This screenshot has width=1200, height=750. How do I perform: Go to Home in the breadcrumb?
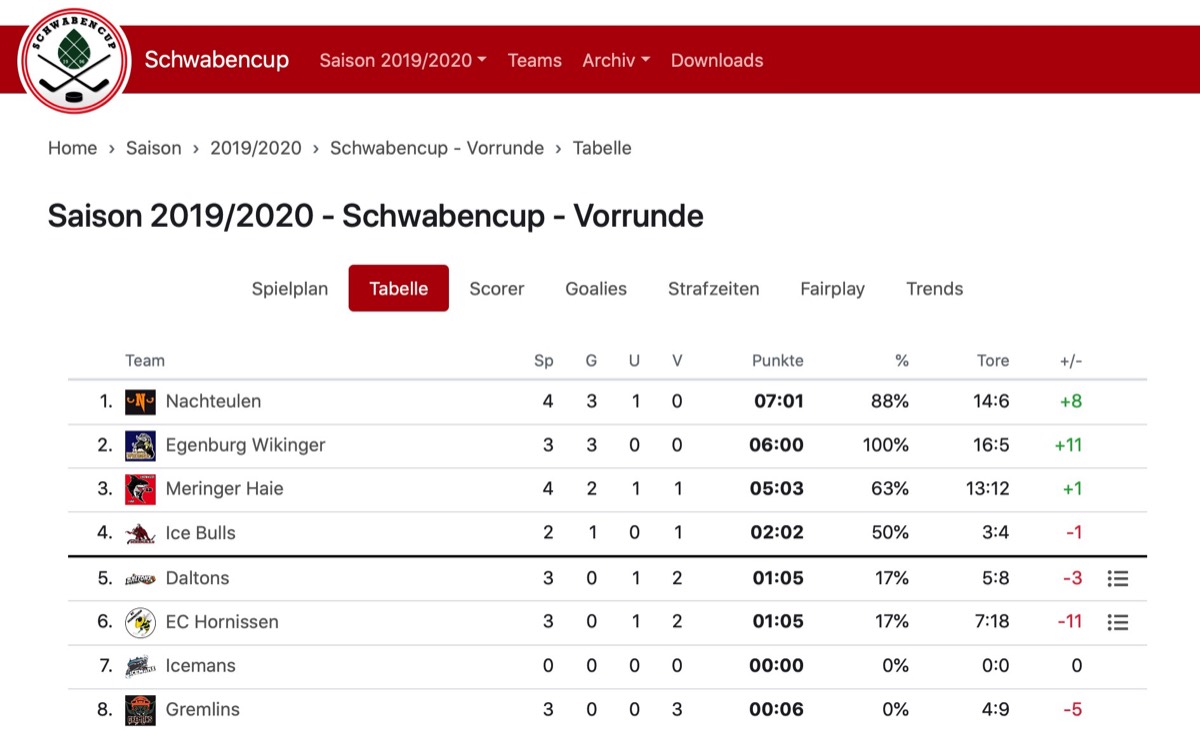coord(73,148)
